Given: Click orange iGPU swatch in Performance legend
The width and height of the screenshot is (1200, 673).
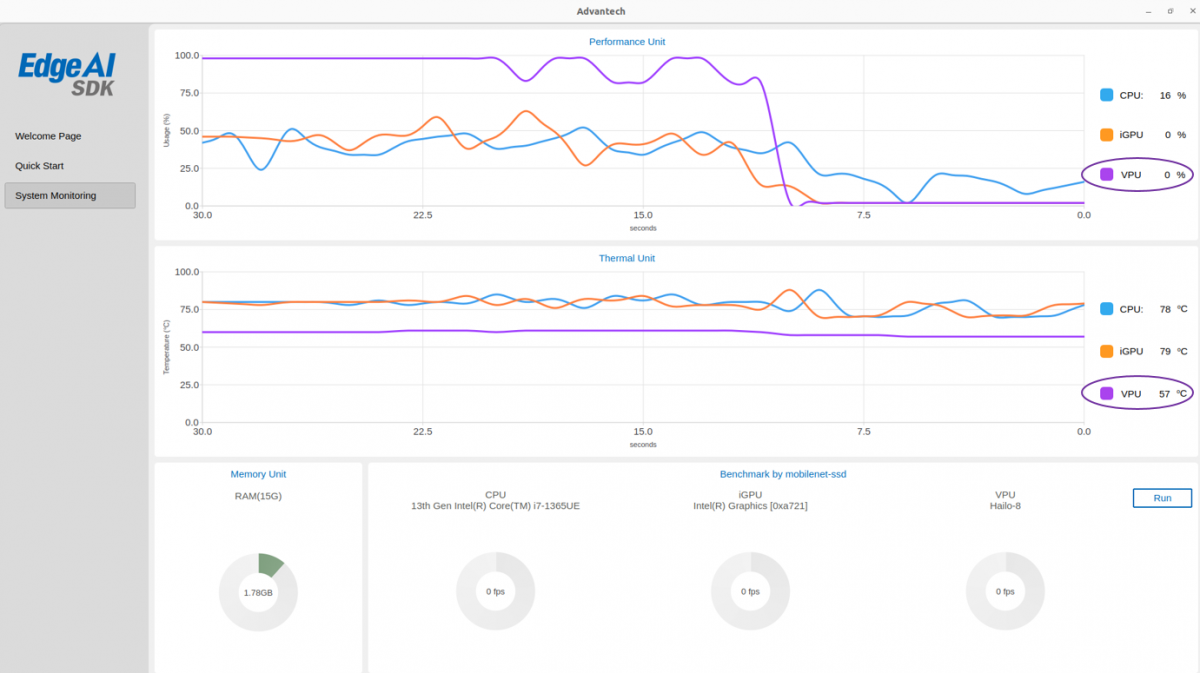Looking at the screenshot, I should (1107, 135).
